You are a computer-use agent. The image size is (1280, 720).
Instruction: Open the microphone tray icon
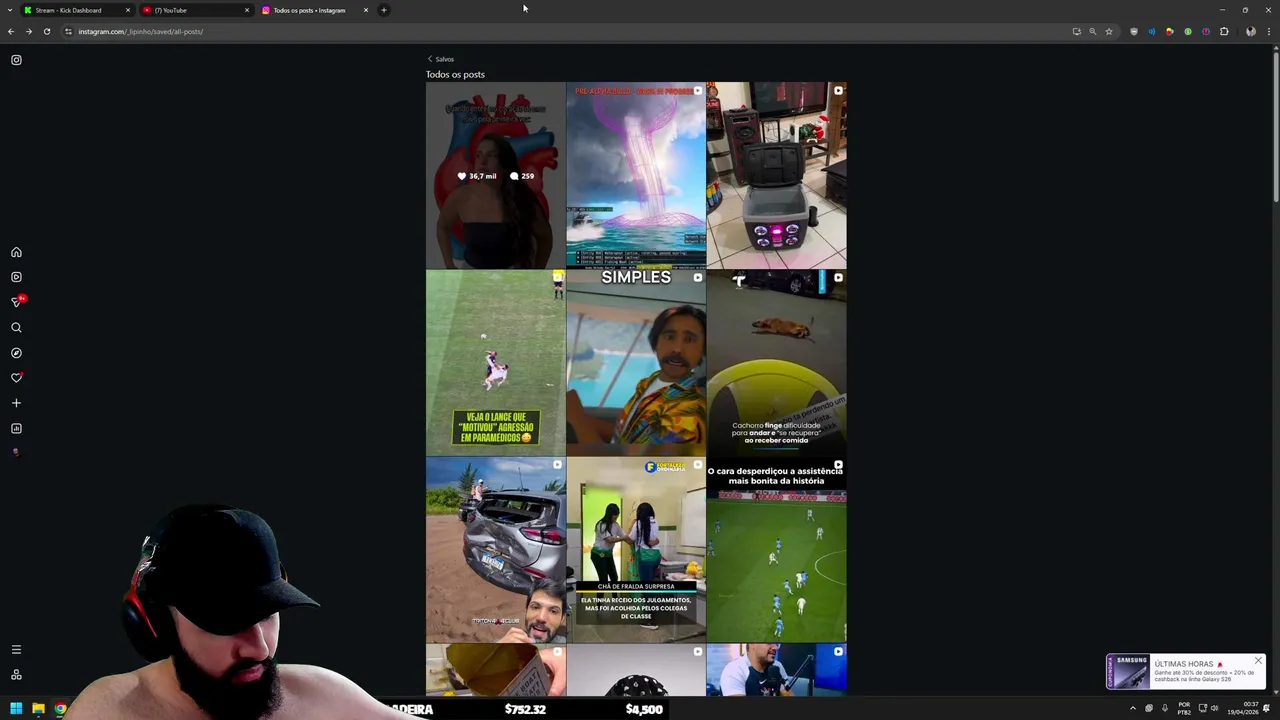pyautogui.click(x=1164, y=708)
